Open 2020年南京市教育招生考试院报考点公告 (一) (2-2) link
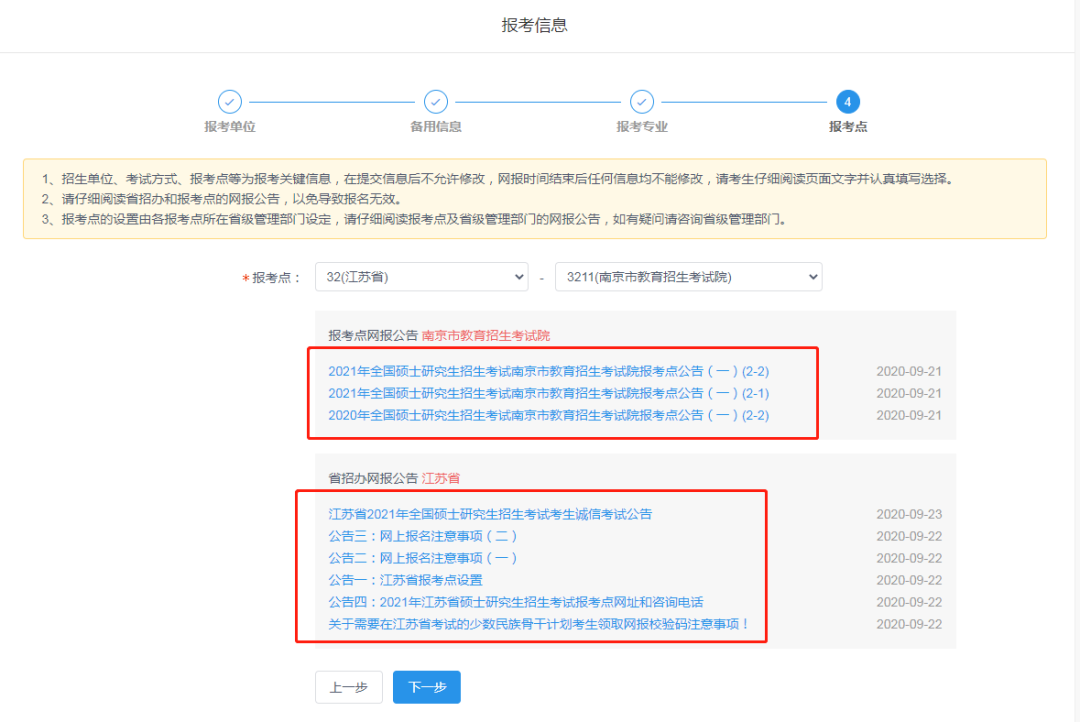 pos(548,415)
